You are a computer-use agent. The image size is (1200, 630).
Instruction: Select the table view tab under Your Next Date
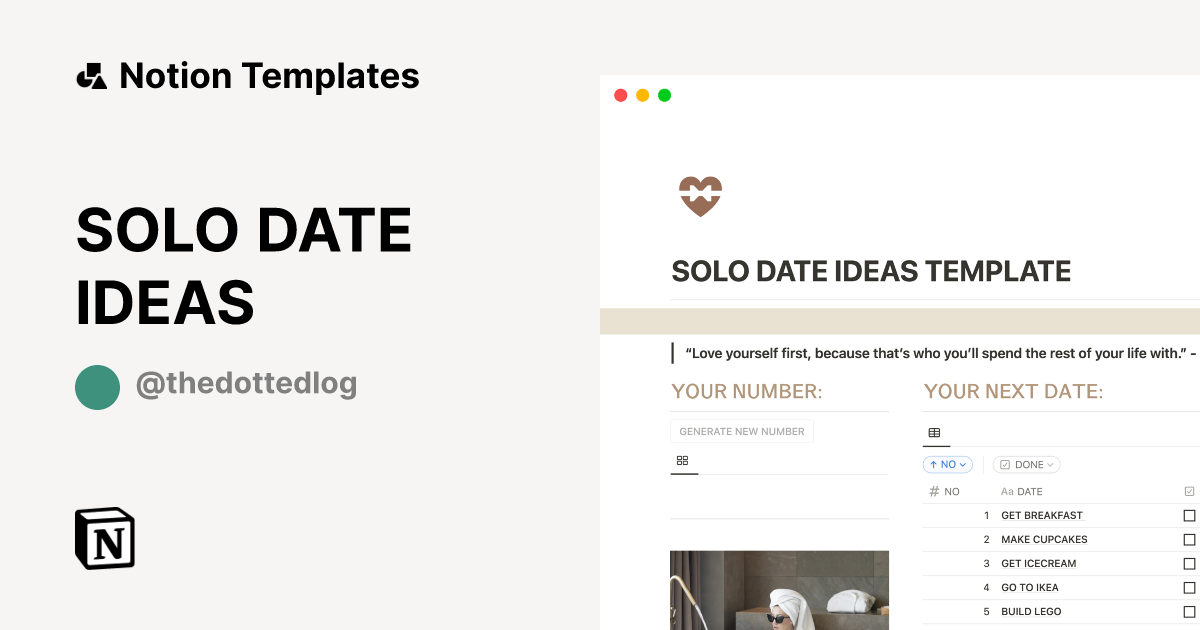936,432
